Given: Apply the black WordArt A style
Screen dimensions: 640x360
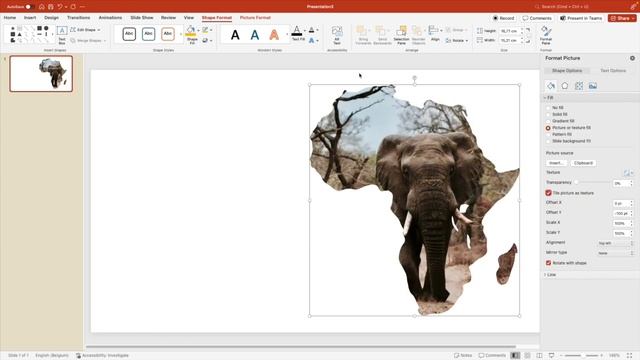Looking at the screenshot, I should [235, 35].
